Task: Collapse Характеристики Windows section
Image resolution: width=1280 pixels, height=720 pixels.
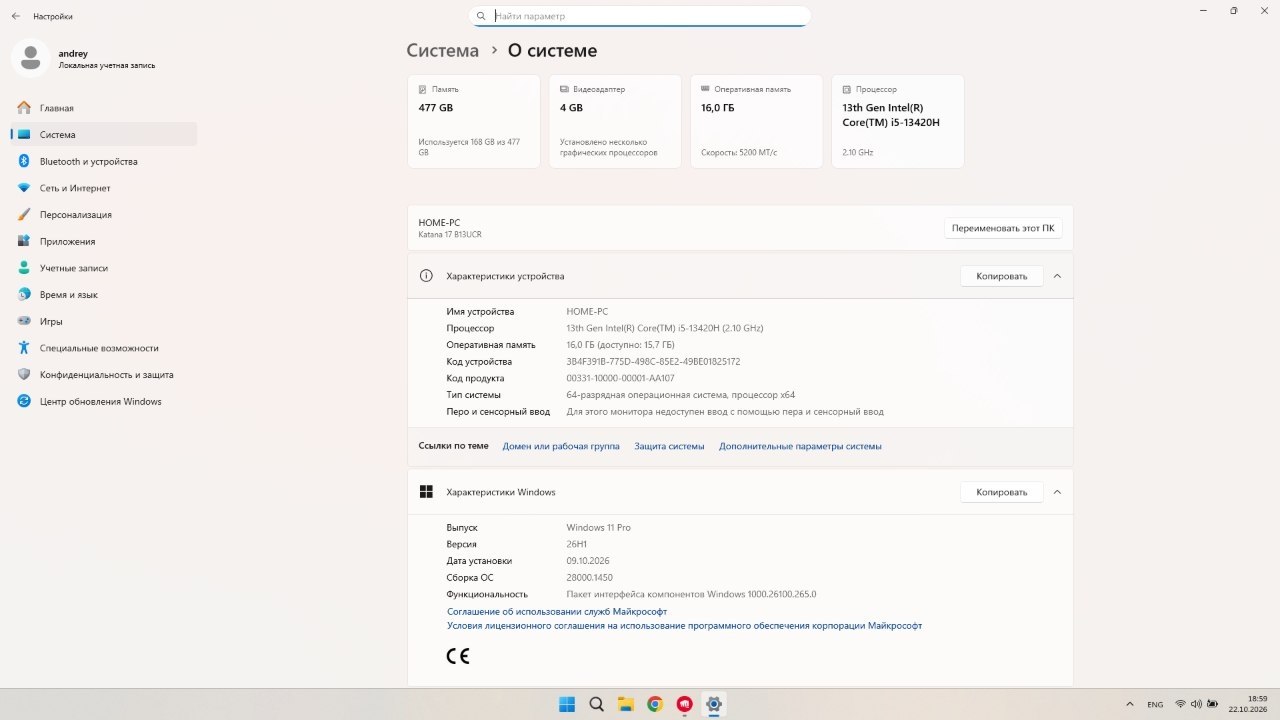Action: tap(1057, 492)
